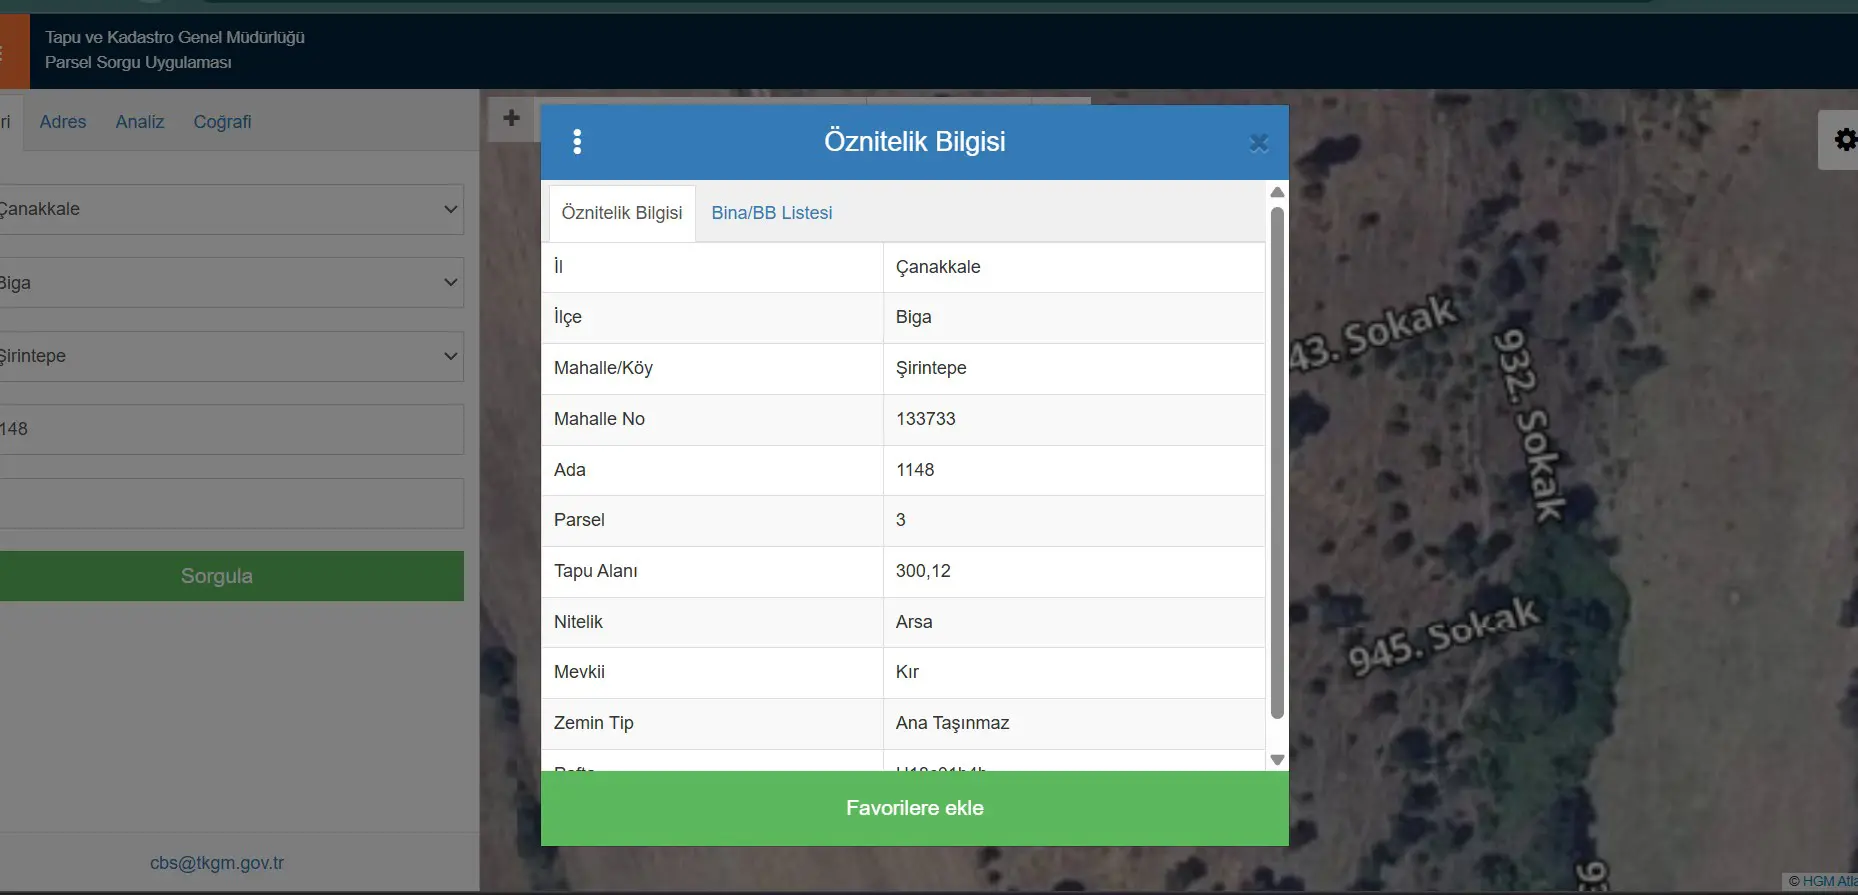The width and height of the screenshot is (1858, 895).
Task: Select the İlçe value Biga in table
Action: click(x=914, y=317)
